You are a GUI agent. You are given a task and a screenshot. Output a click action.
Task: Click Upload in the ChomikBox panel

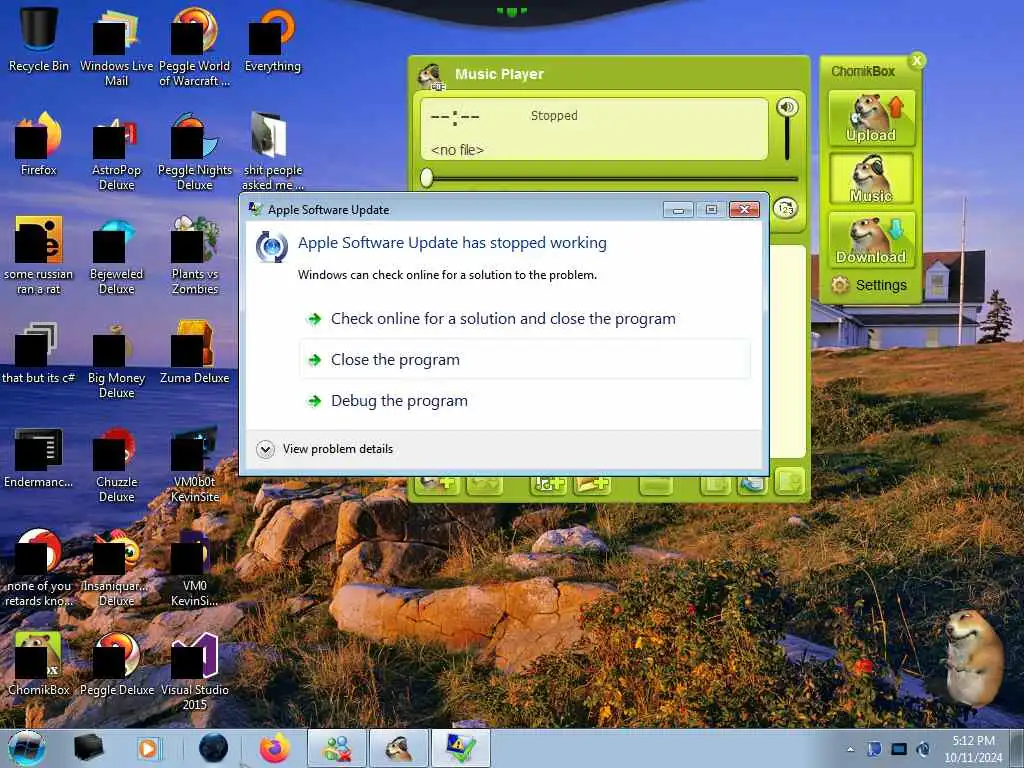[871, 118]
